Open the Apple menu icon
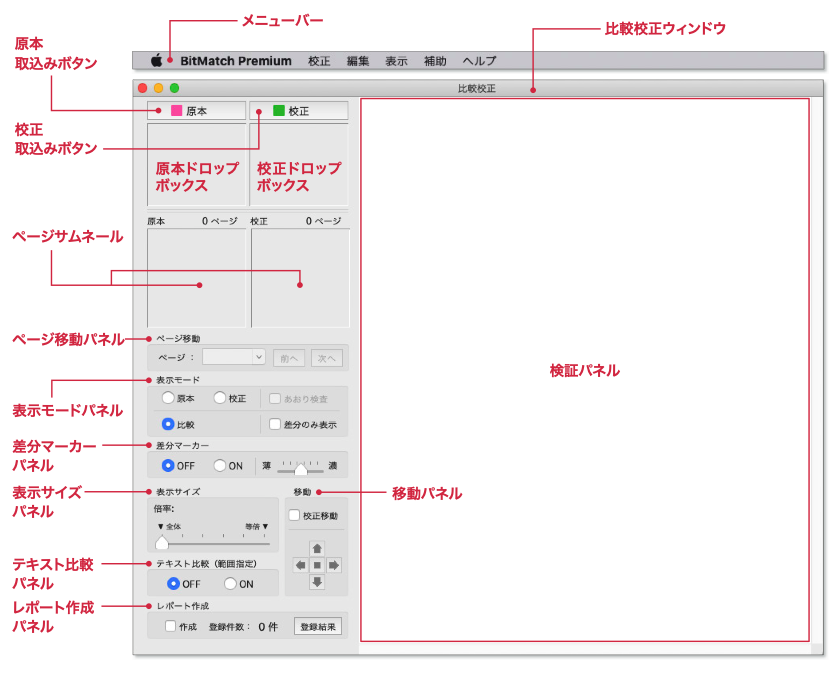The image size is (835, 673). (156, 61)
